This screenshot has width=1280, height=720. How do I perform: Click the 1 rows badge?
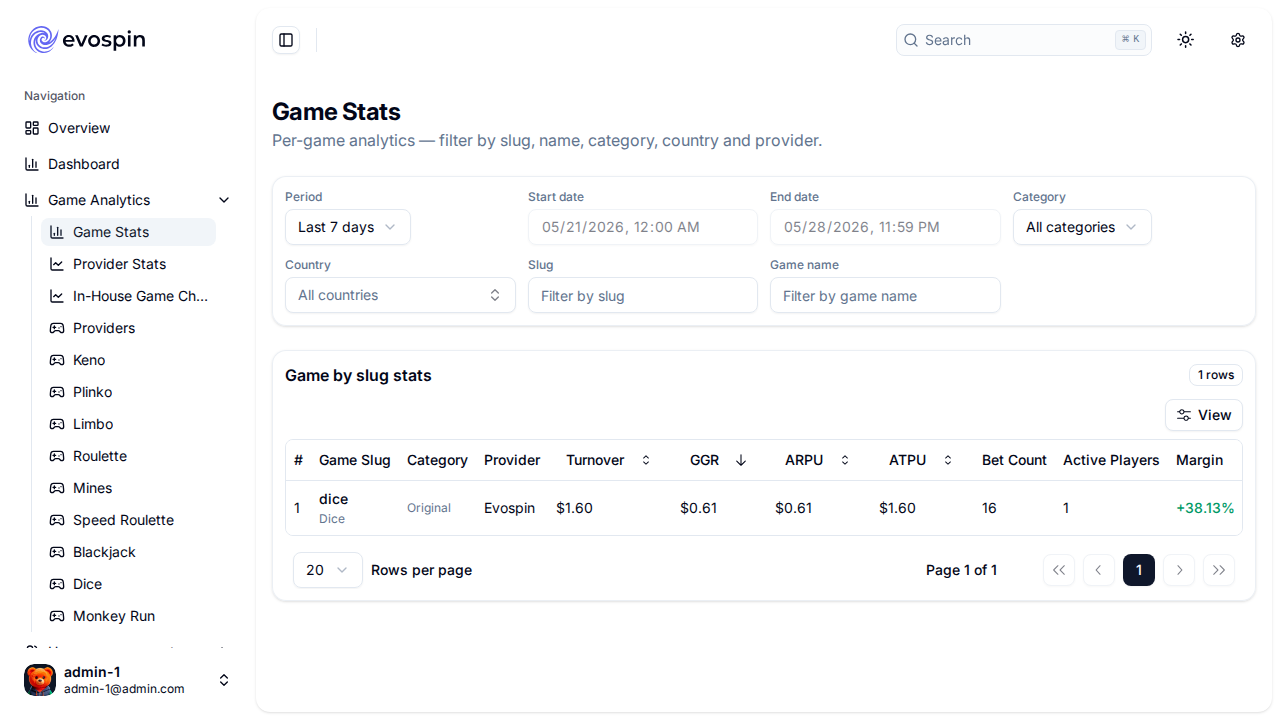pyautogui.click(x=1216, y=375)
